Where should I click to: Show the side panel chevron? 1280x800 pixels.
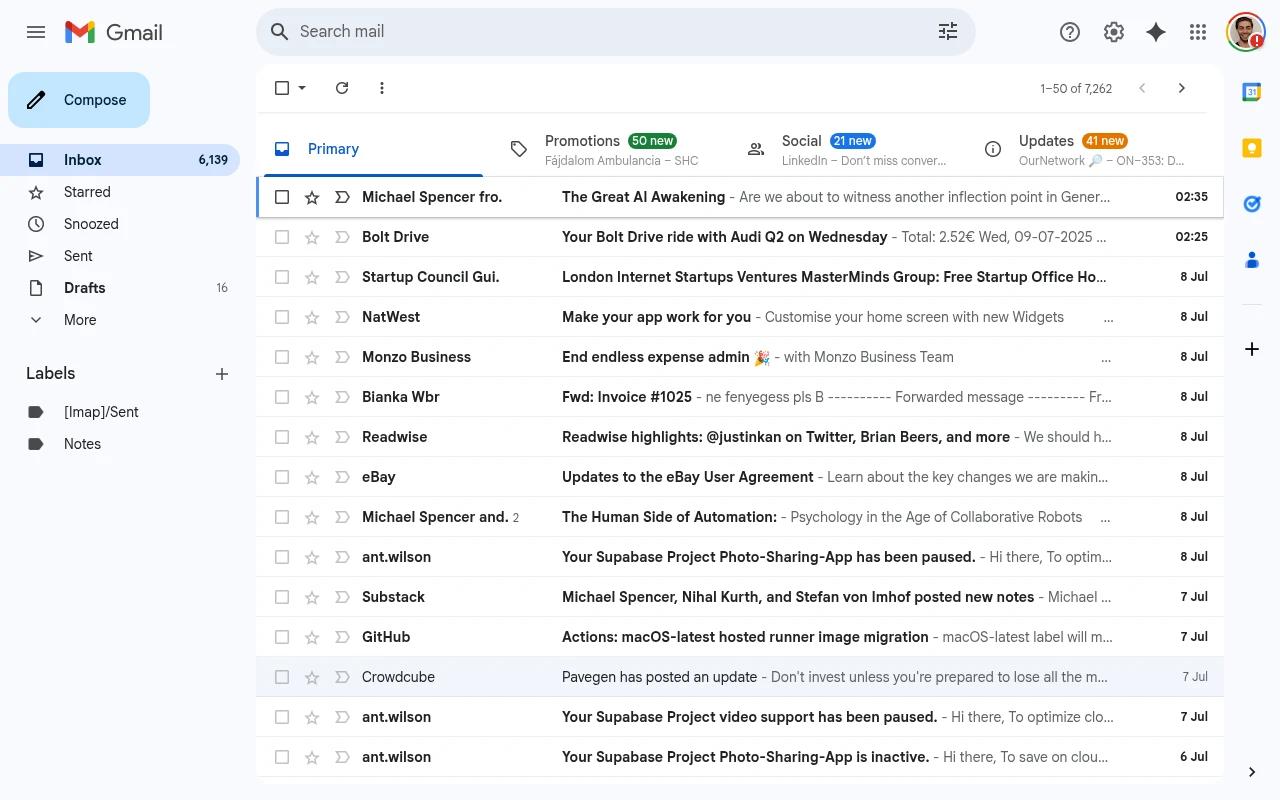(x=1252, y=772)
